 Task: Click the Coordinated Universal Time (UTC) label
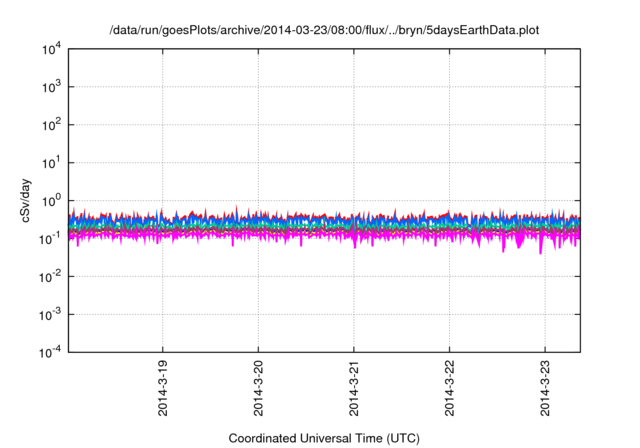click(324, 439)
